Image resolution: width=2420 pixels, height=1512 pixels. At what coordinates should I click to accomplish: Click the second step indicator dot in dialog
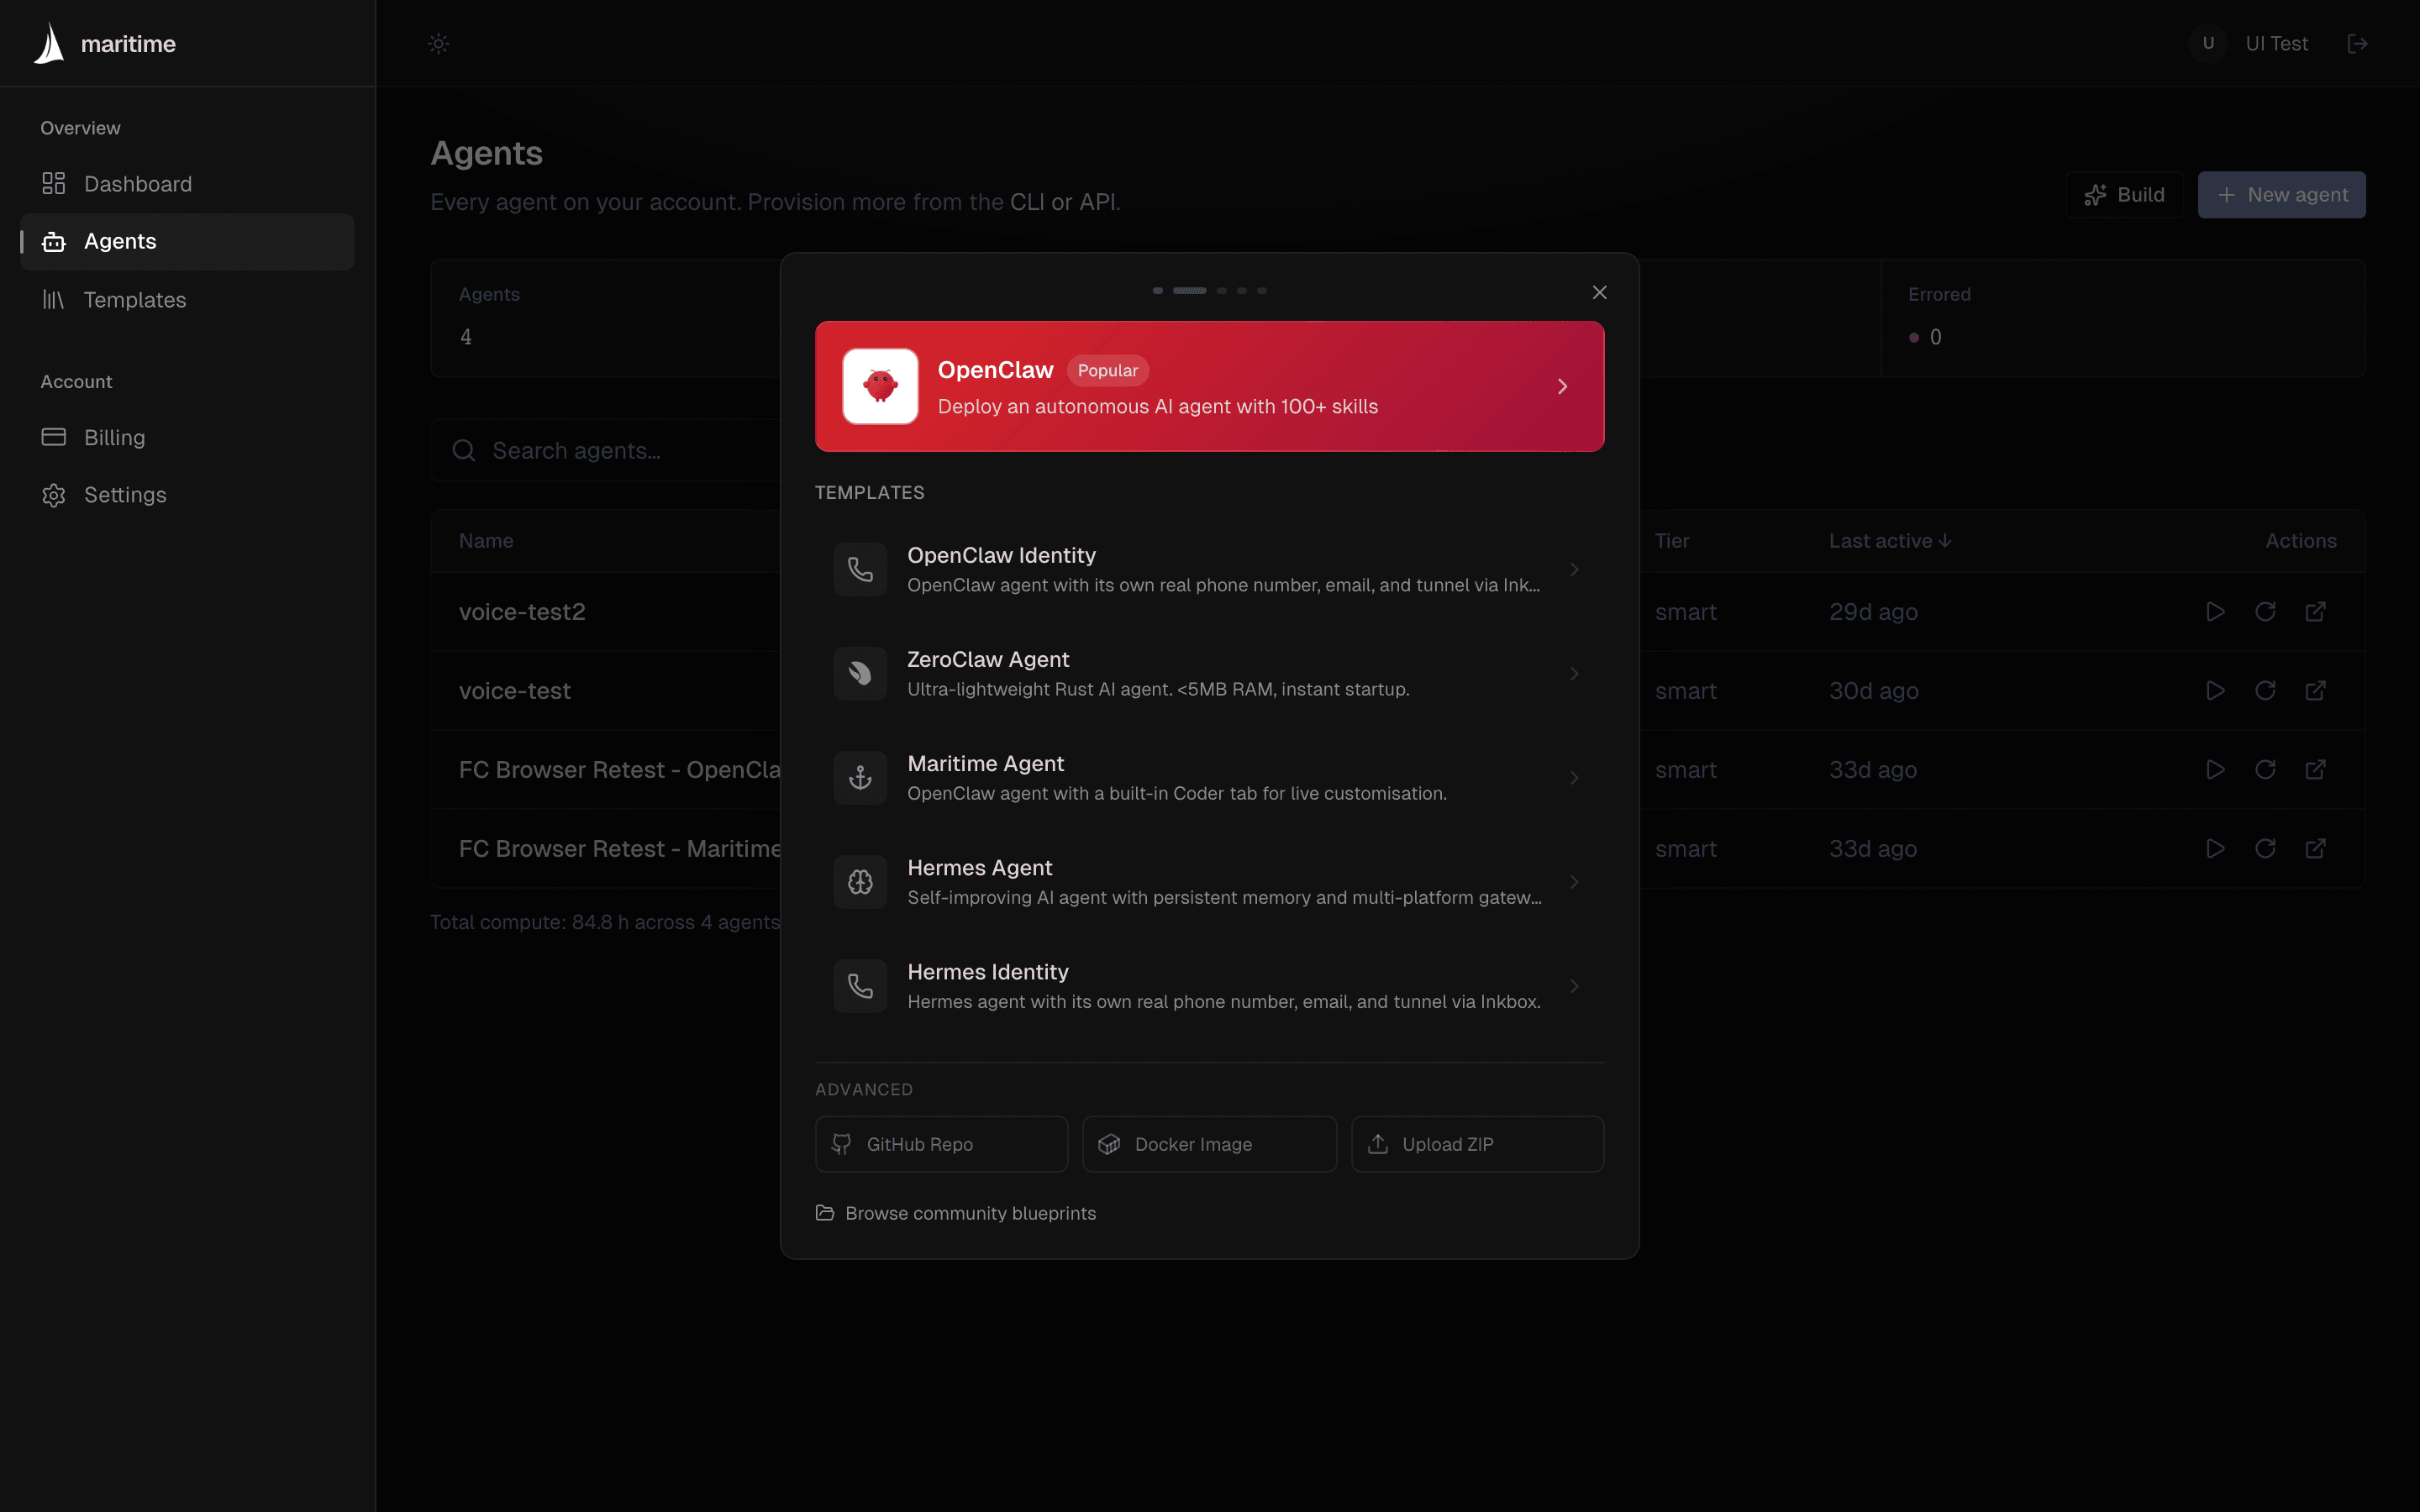coord(1189,290)
